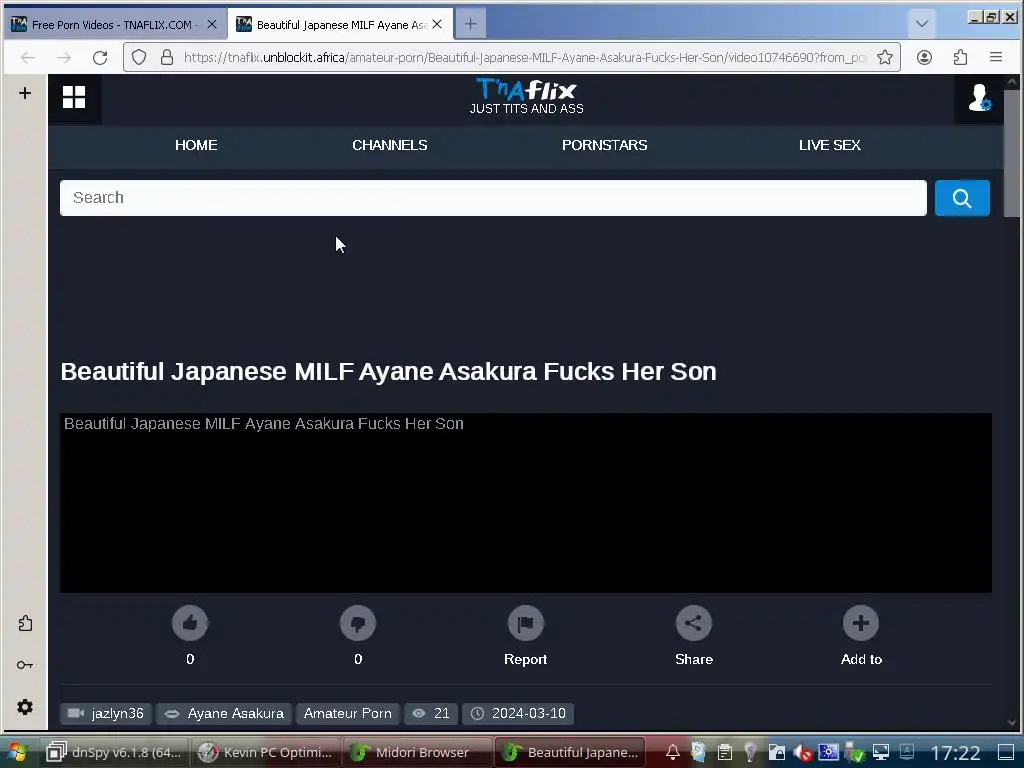The width and height of the screenshot is (1024, 768).
Task: Open sidebar settings gear icon
Action: (x=25, y=707)
